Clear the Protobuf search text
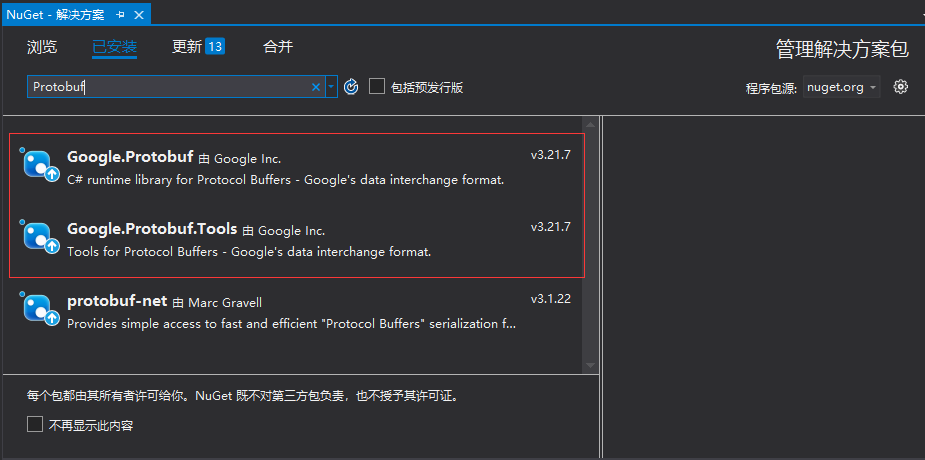925x460 pixels. click(x=316, y=87)
